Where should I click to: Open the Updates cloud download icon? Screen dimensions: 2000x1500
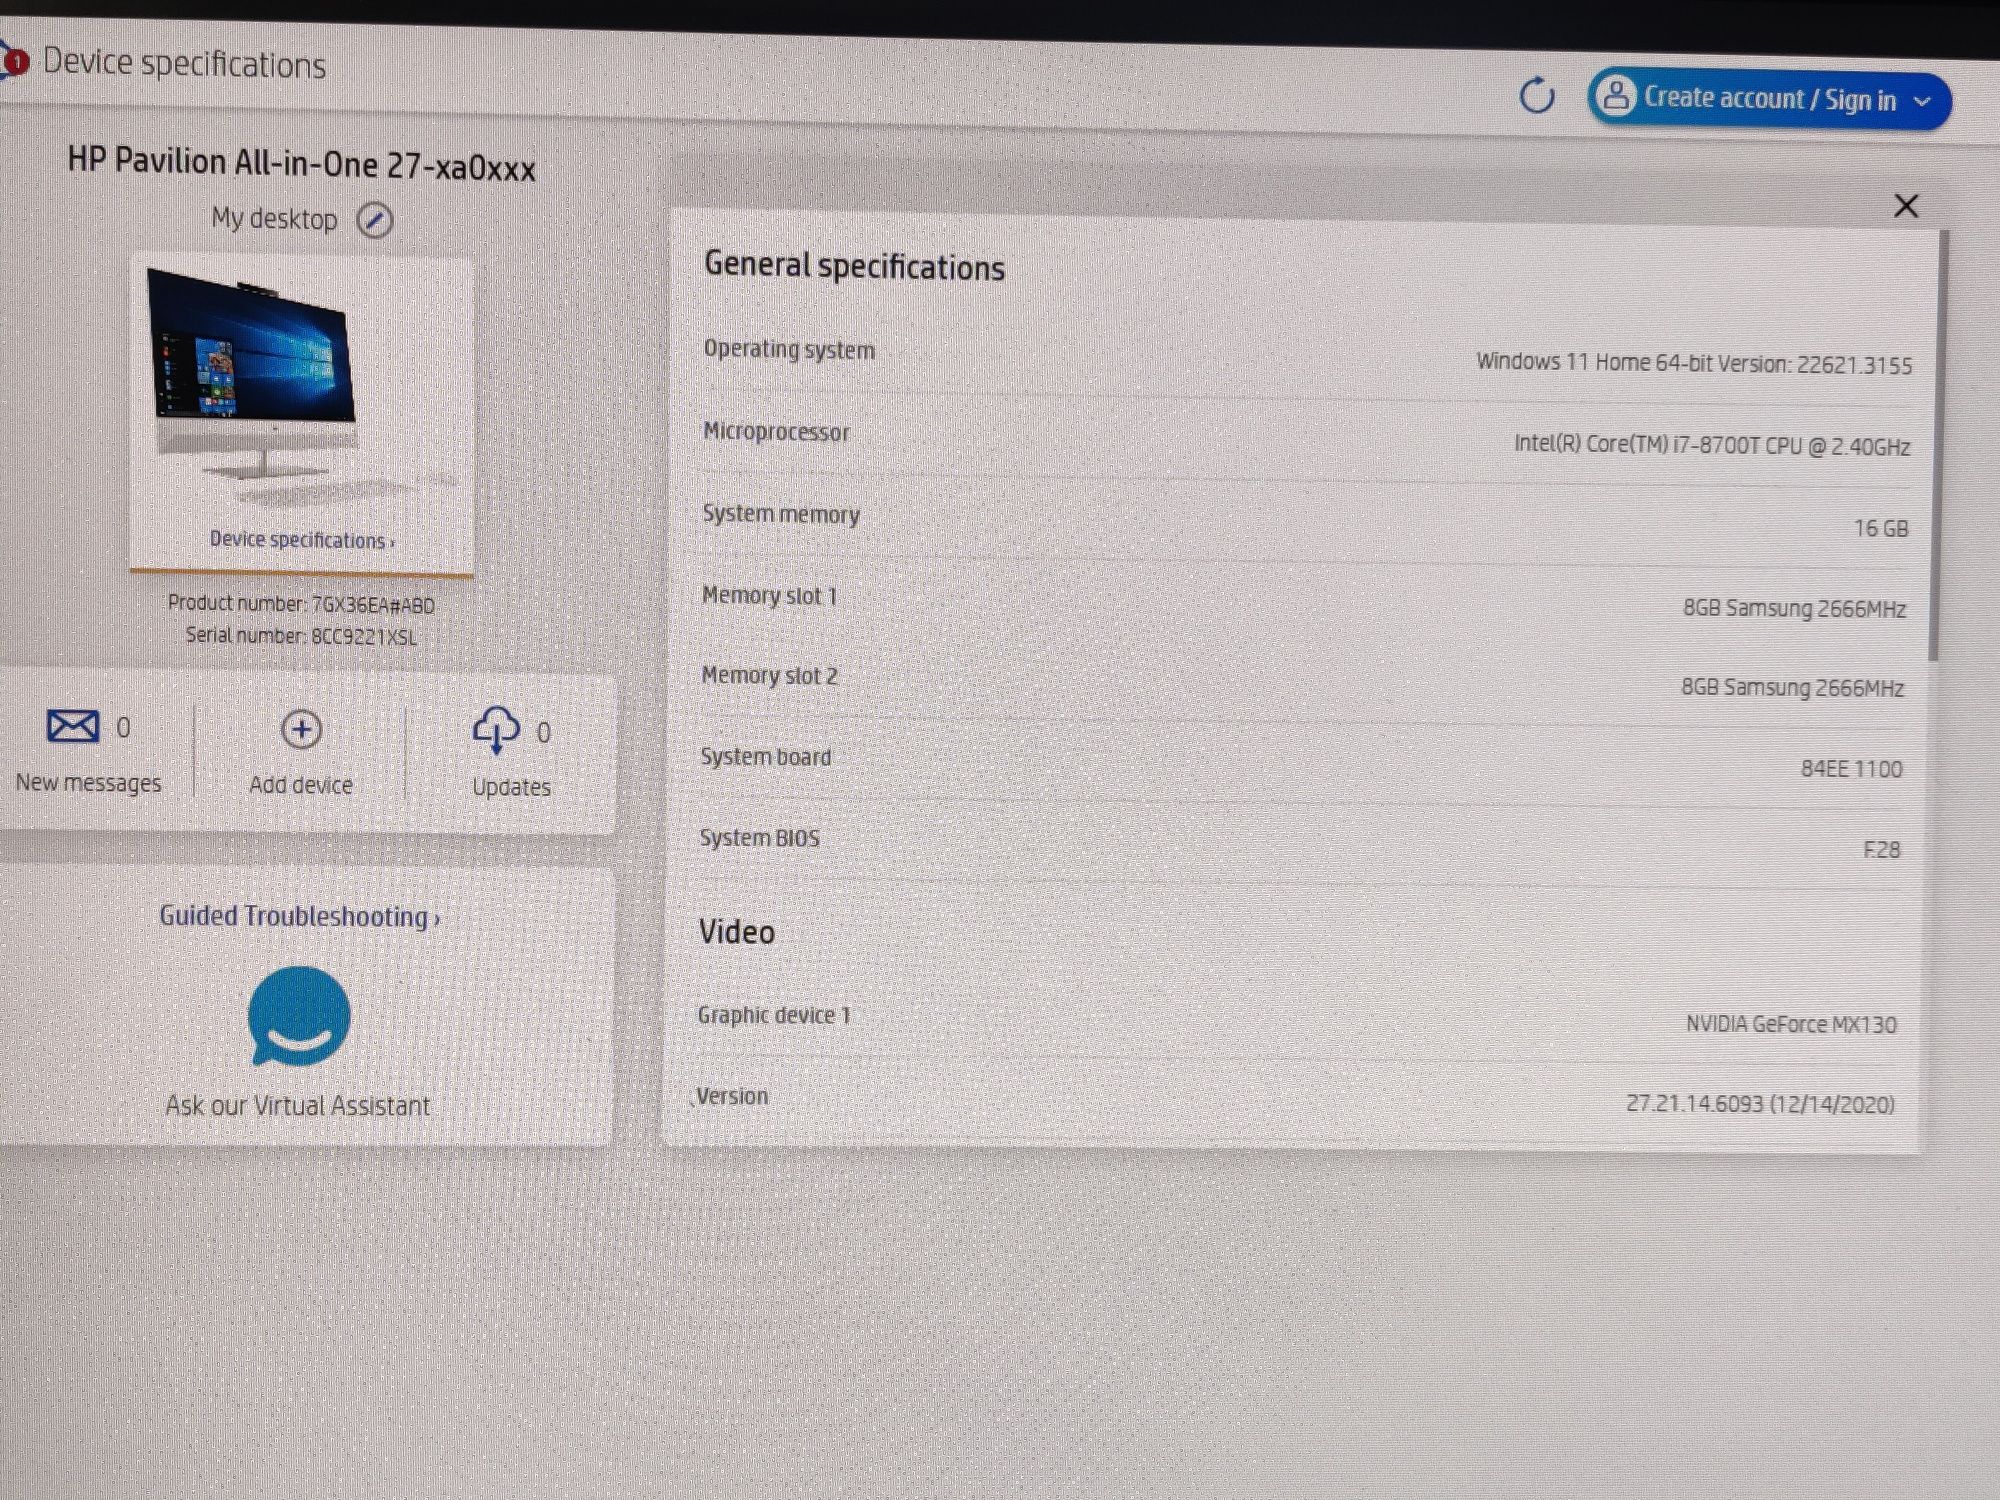pos(496,729)
